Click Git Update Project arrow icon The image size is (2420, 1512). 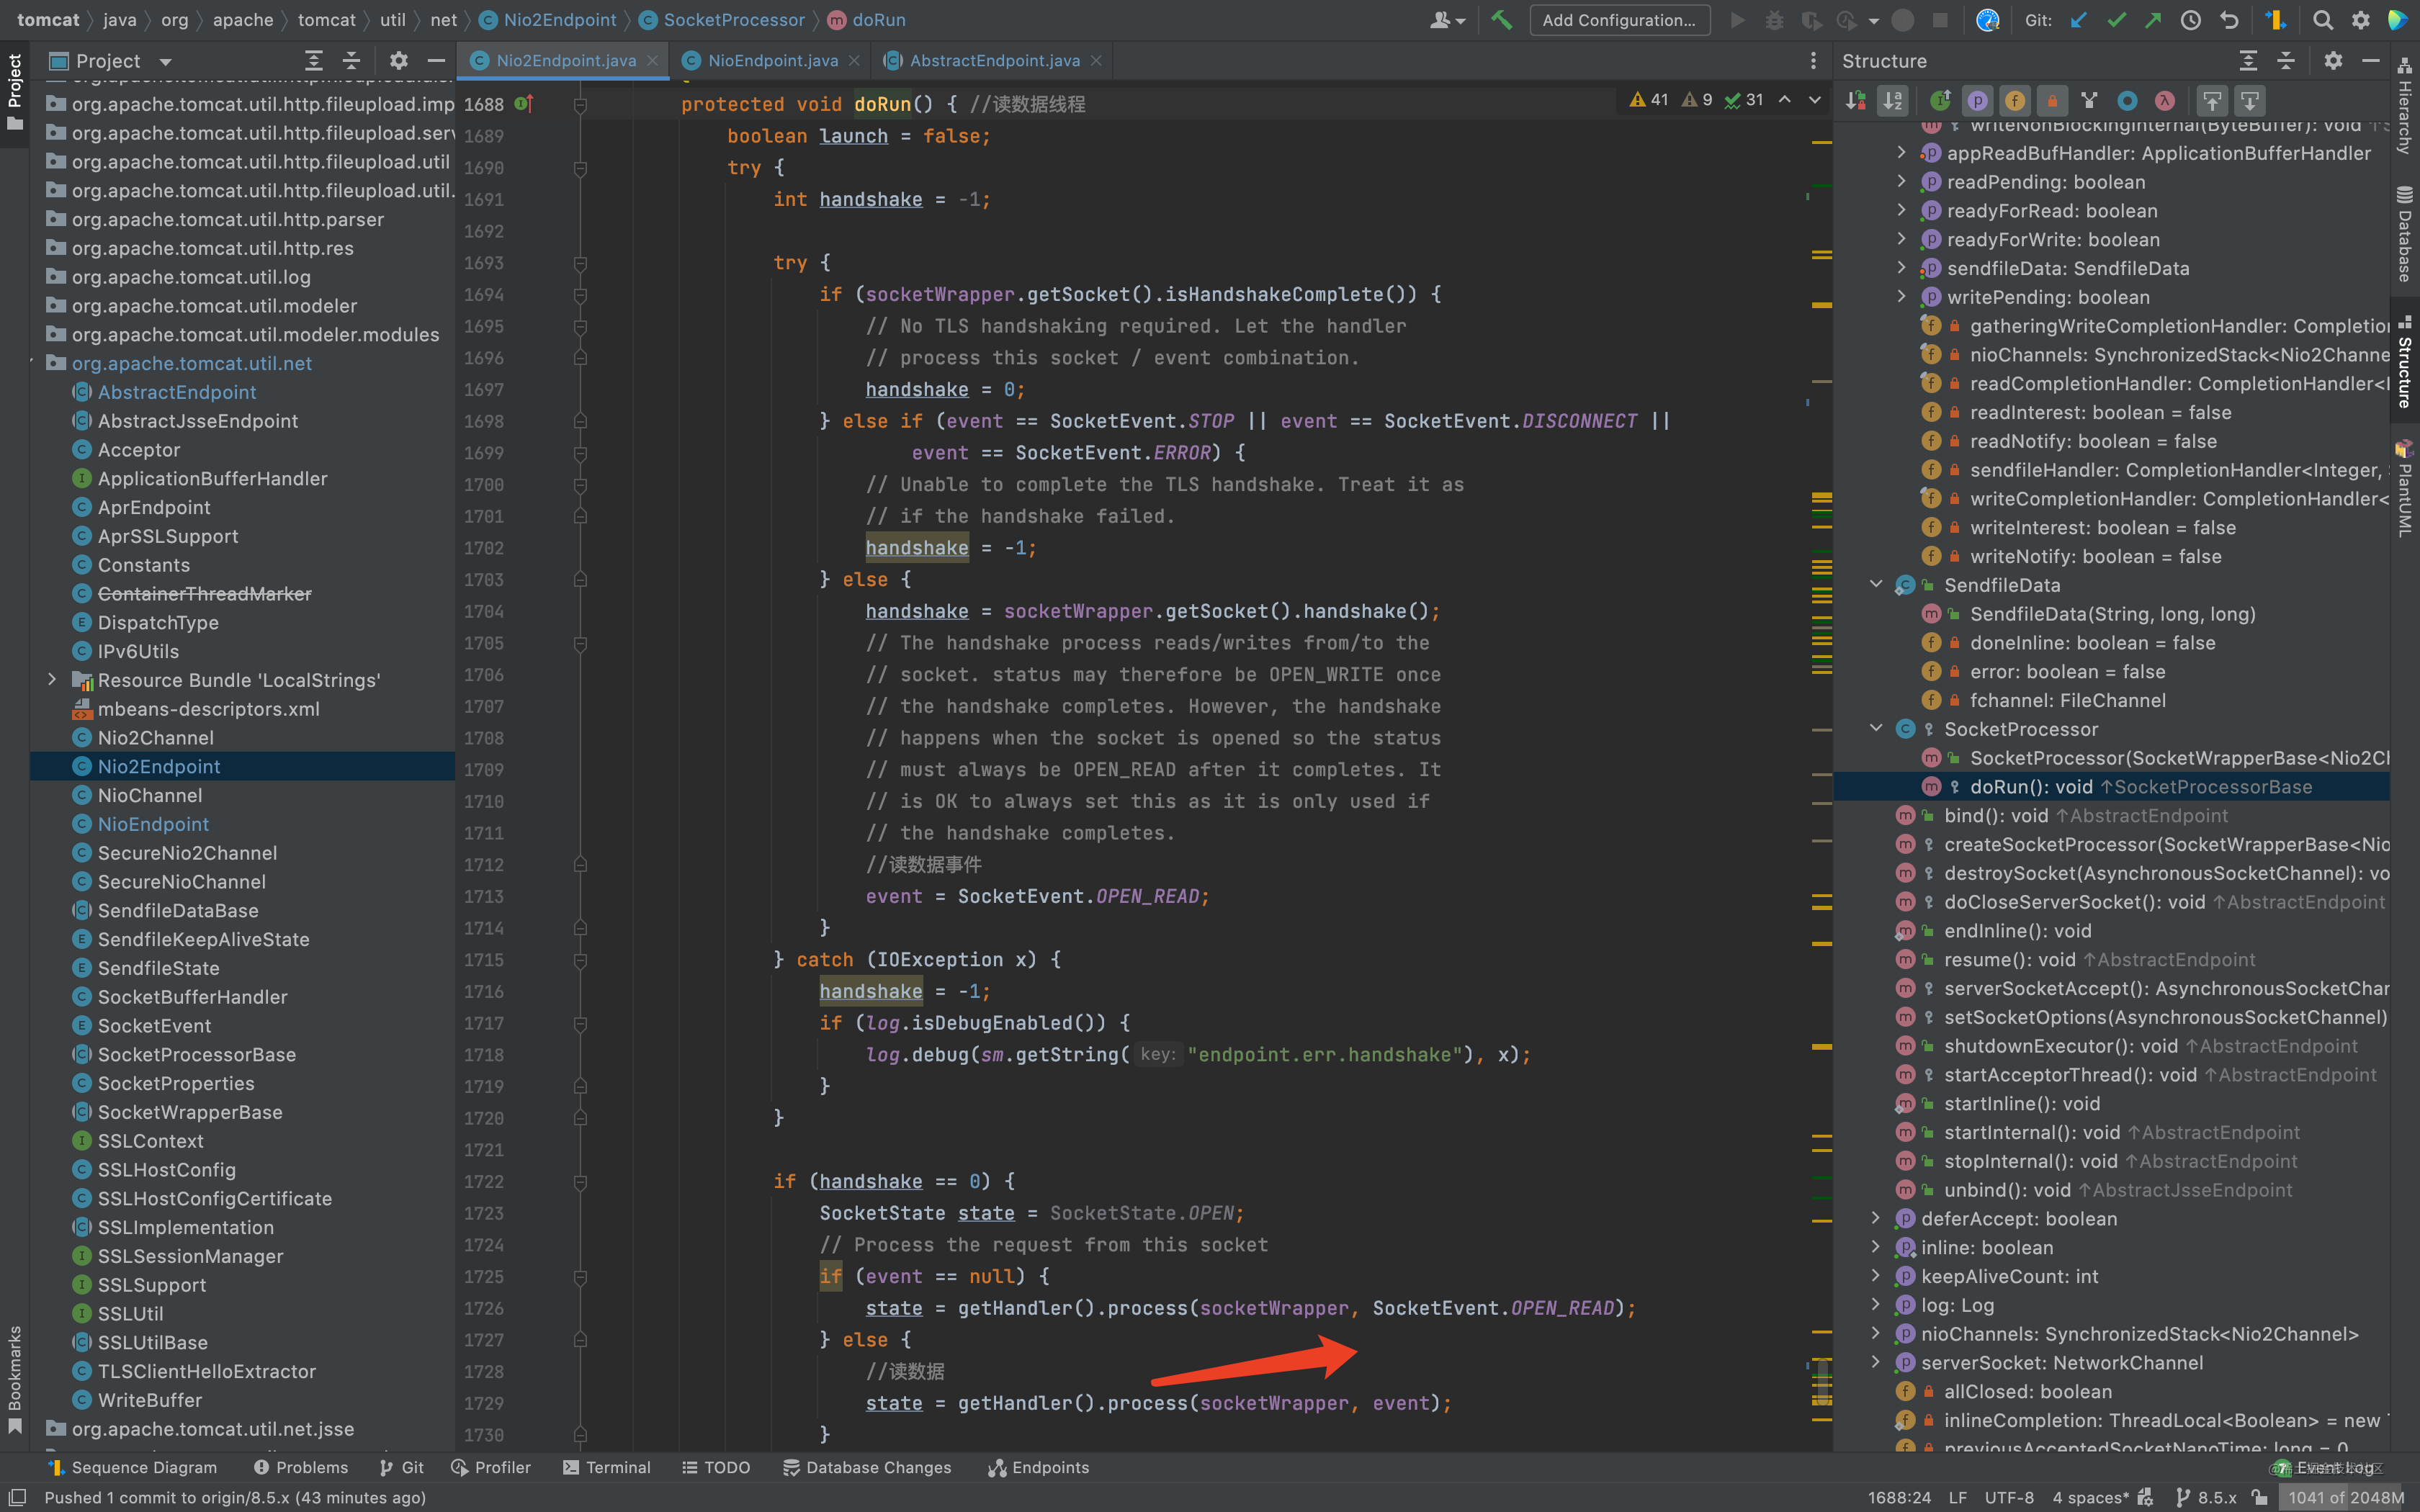click(2079, 20)
